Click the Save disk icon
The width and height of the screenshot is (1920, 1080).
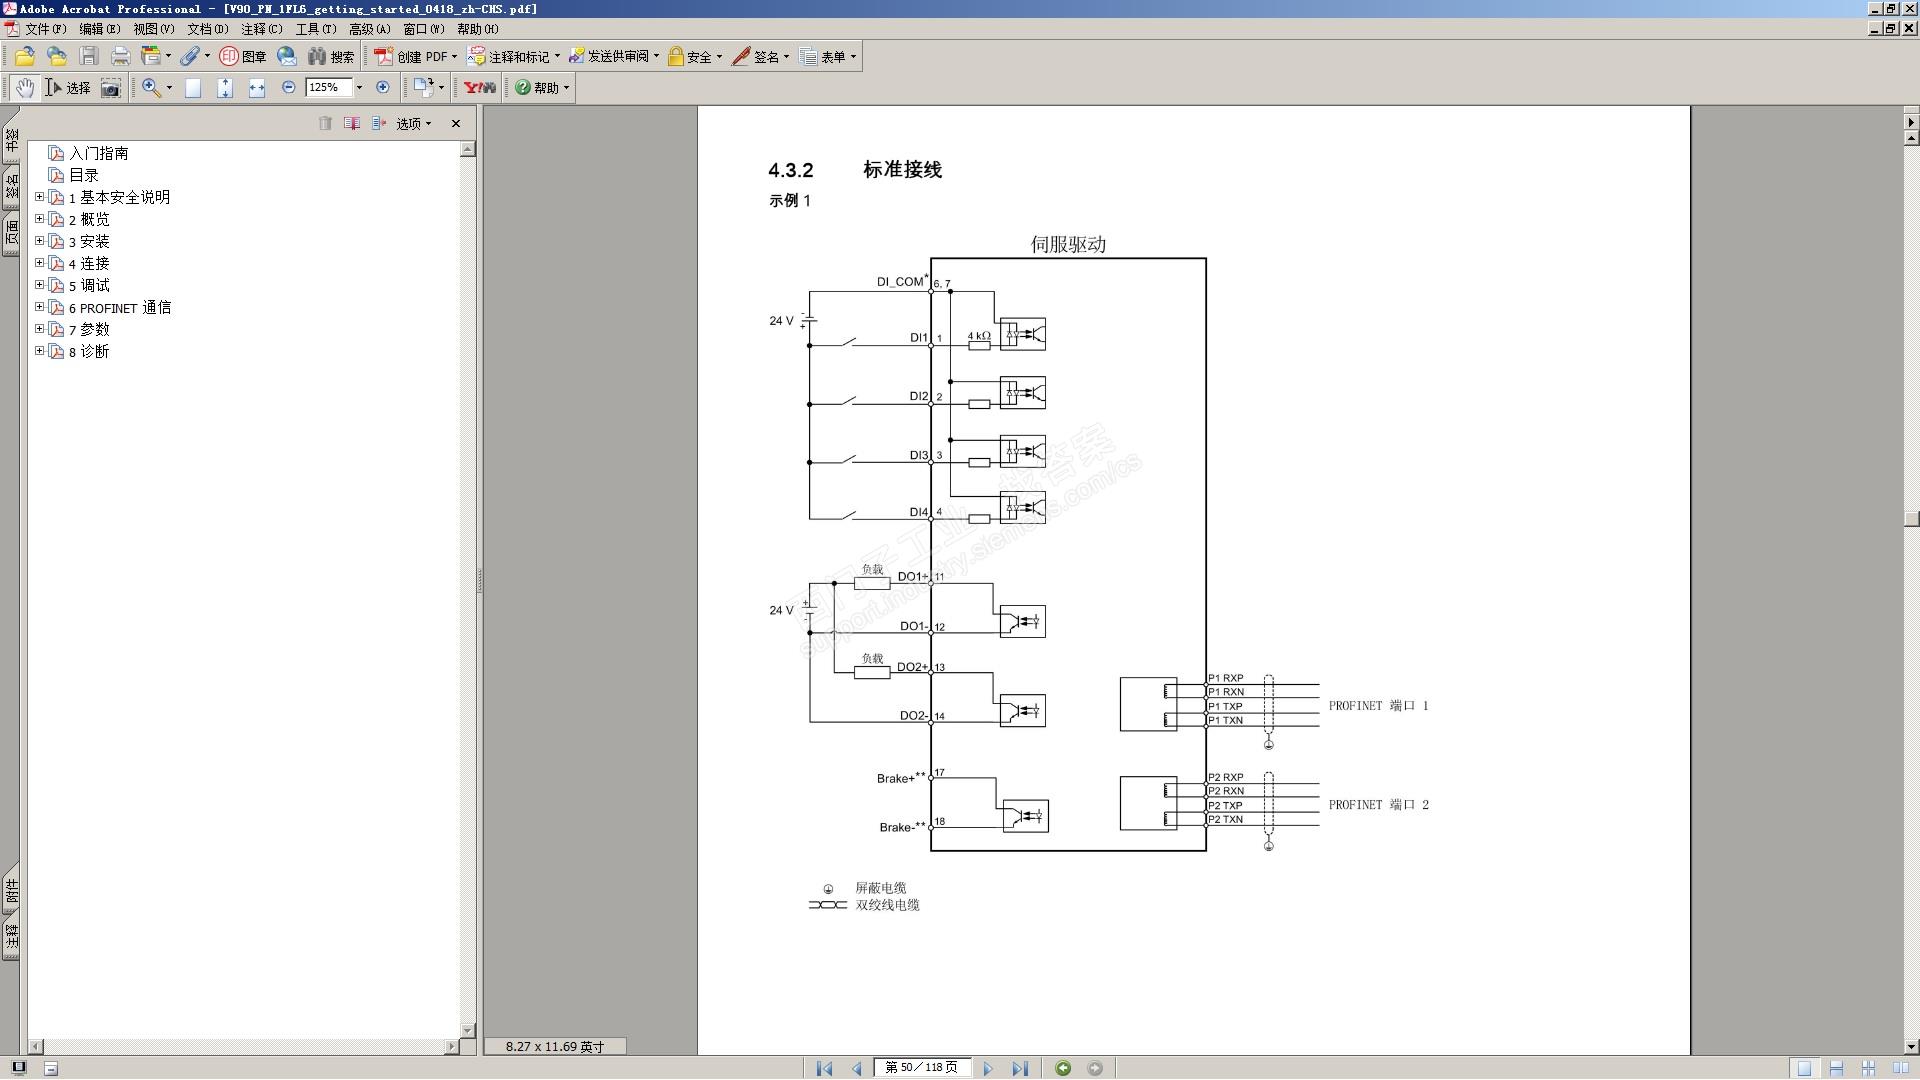pos(89,57)
